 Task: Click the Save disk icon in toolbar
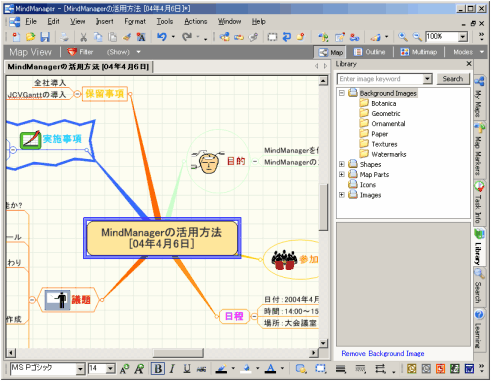click(x=45, y=37)
